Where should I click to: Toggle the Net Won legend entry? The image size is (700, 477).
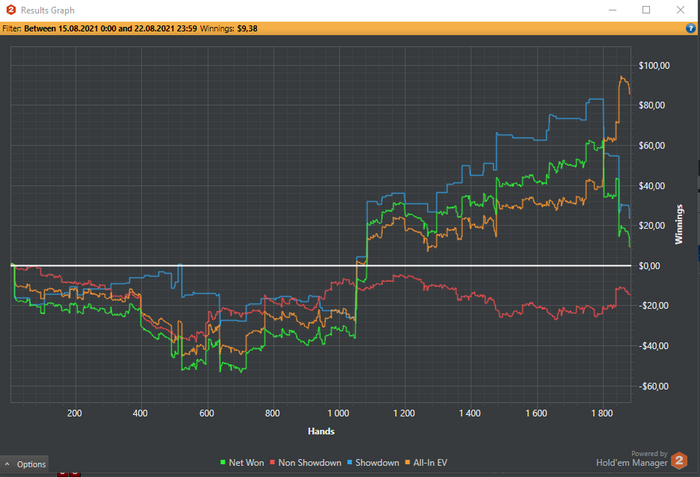[x=242, y=463]
